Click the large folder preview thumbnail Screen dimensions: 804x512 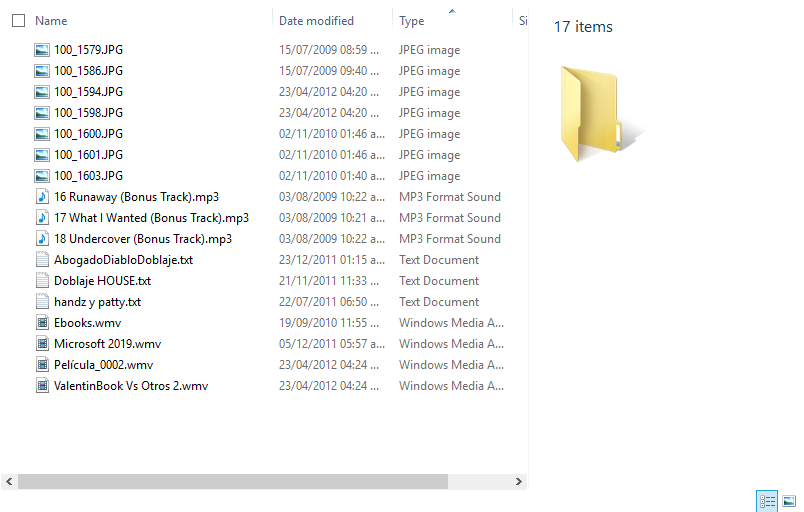click(x=600, y=113)
